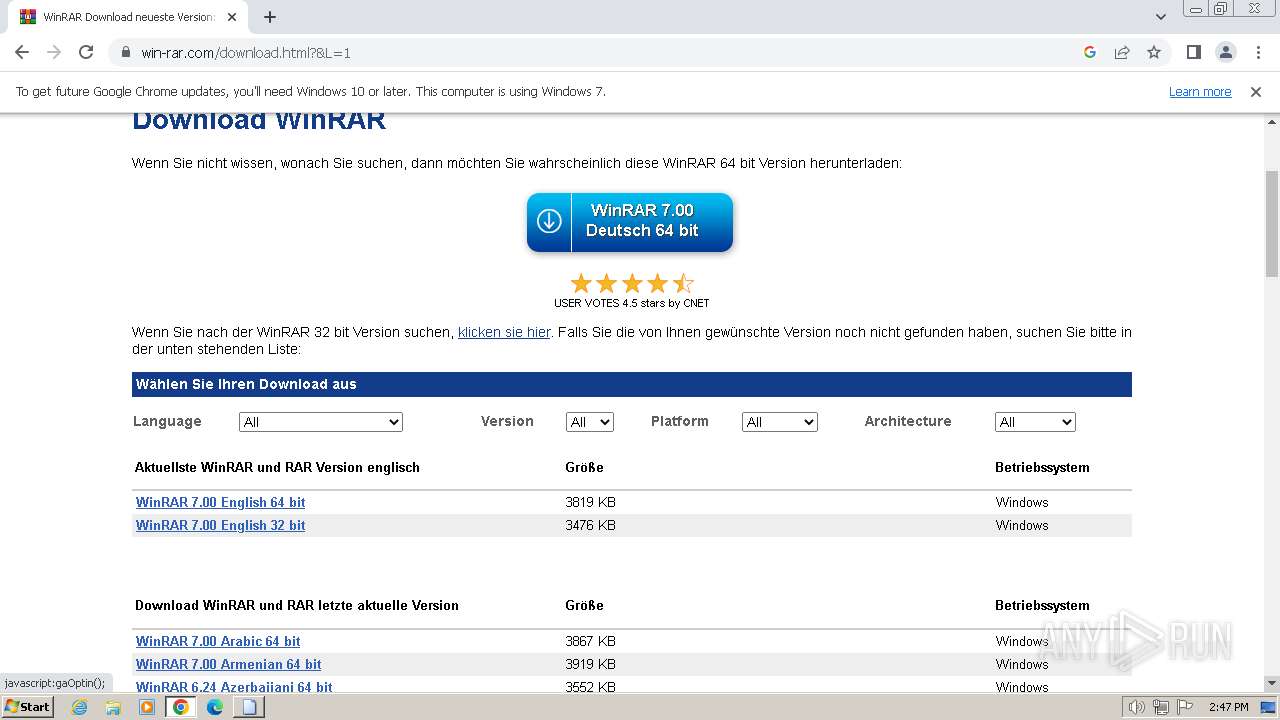
Task: Select the WinRAR Download neueste Version tab
Action: point(128,17)
